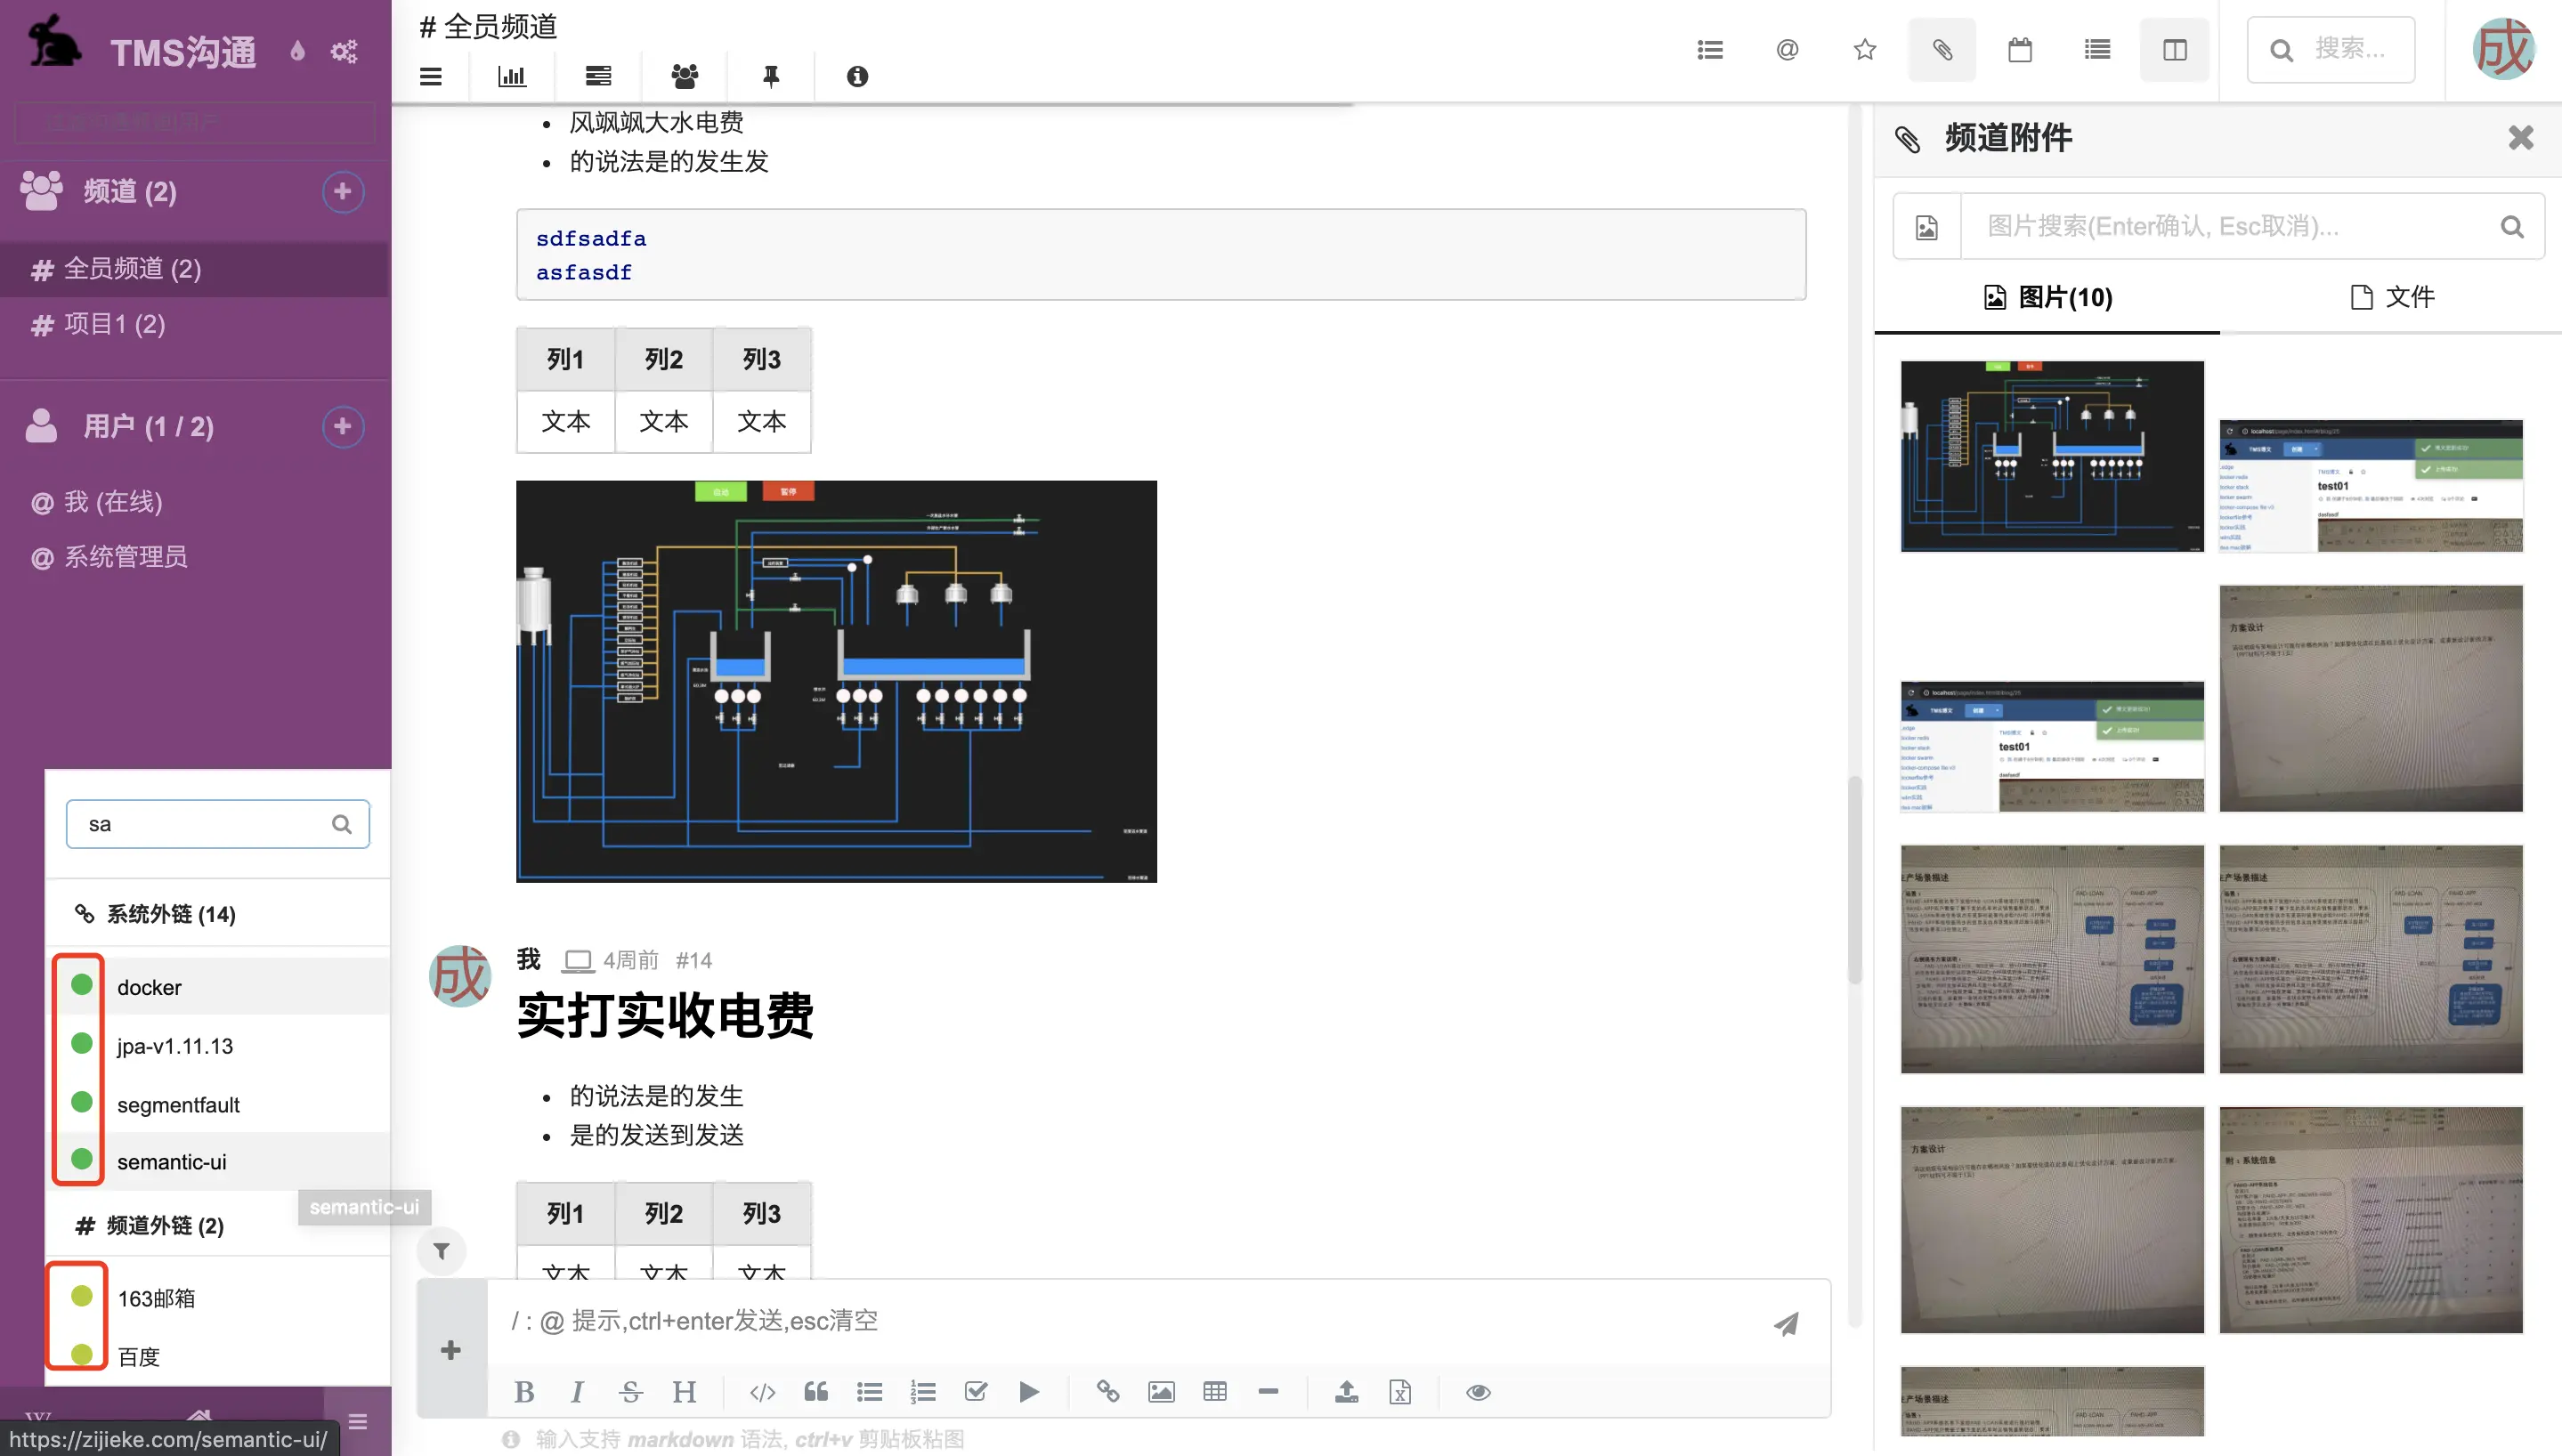This screenshot has height=1456, width=2562.
Task: Toggle the sidebar columns layout icon
Action: pos(2174,49)
